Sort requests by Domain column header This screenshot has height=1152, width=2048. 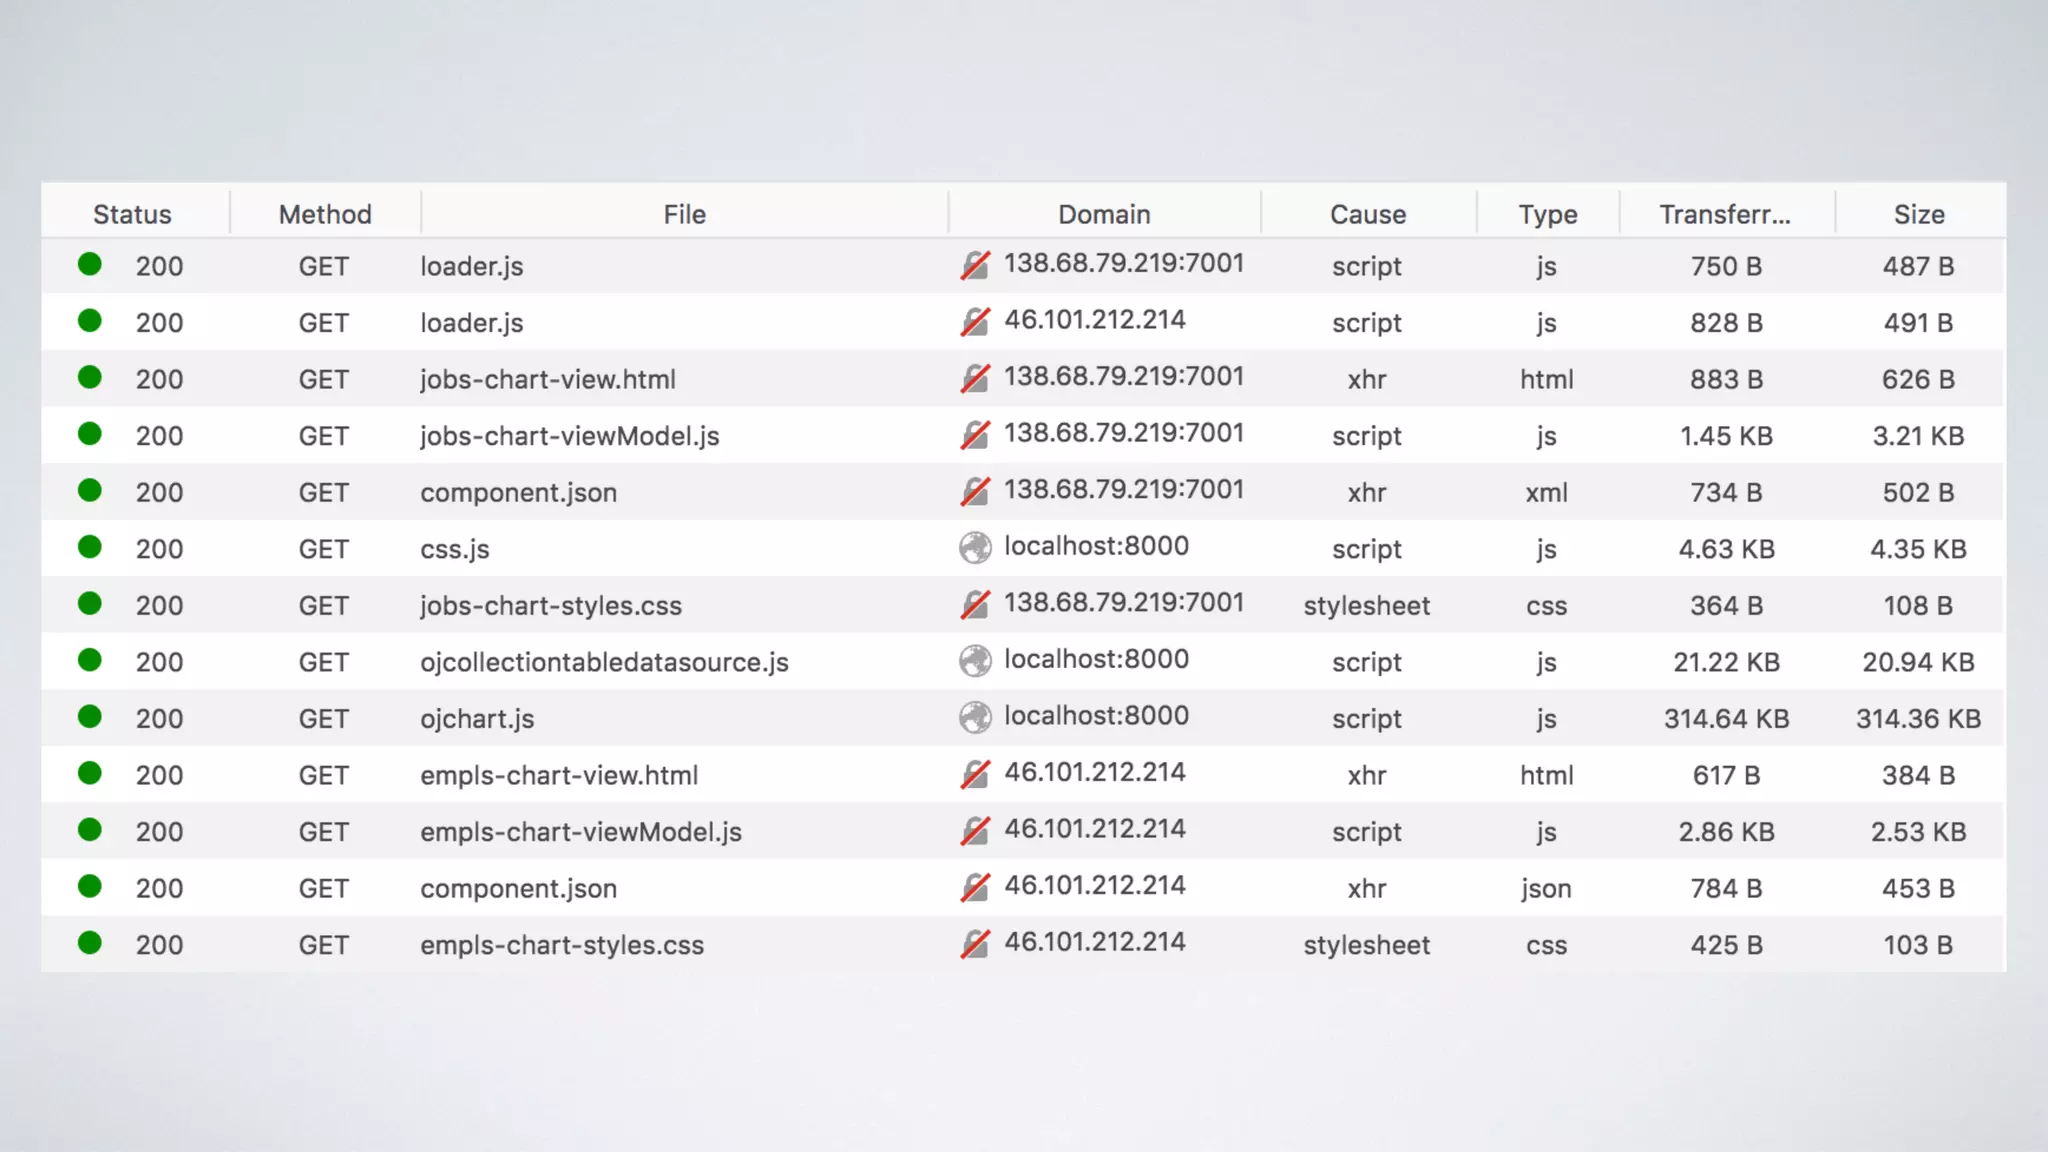(1104, 214)
